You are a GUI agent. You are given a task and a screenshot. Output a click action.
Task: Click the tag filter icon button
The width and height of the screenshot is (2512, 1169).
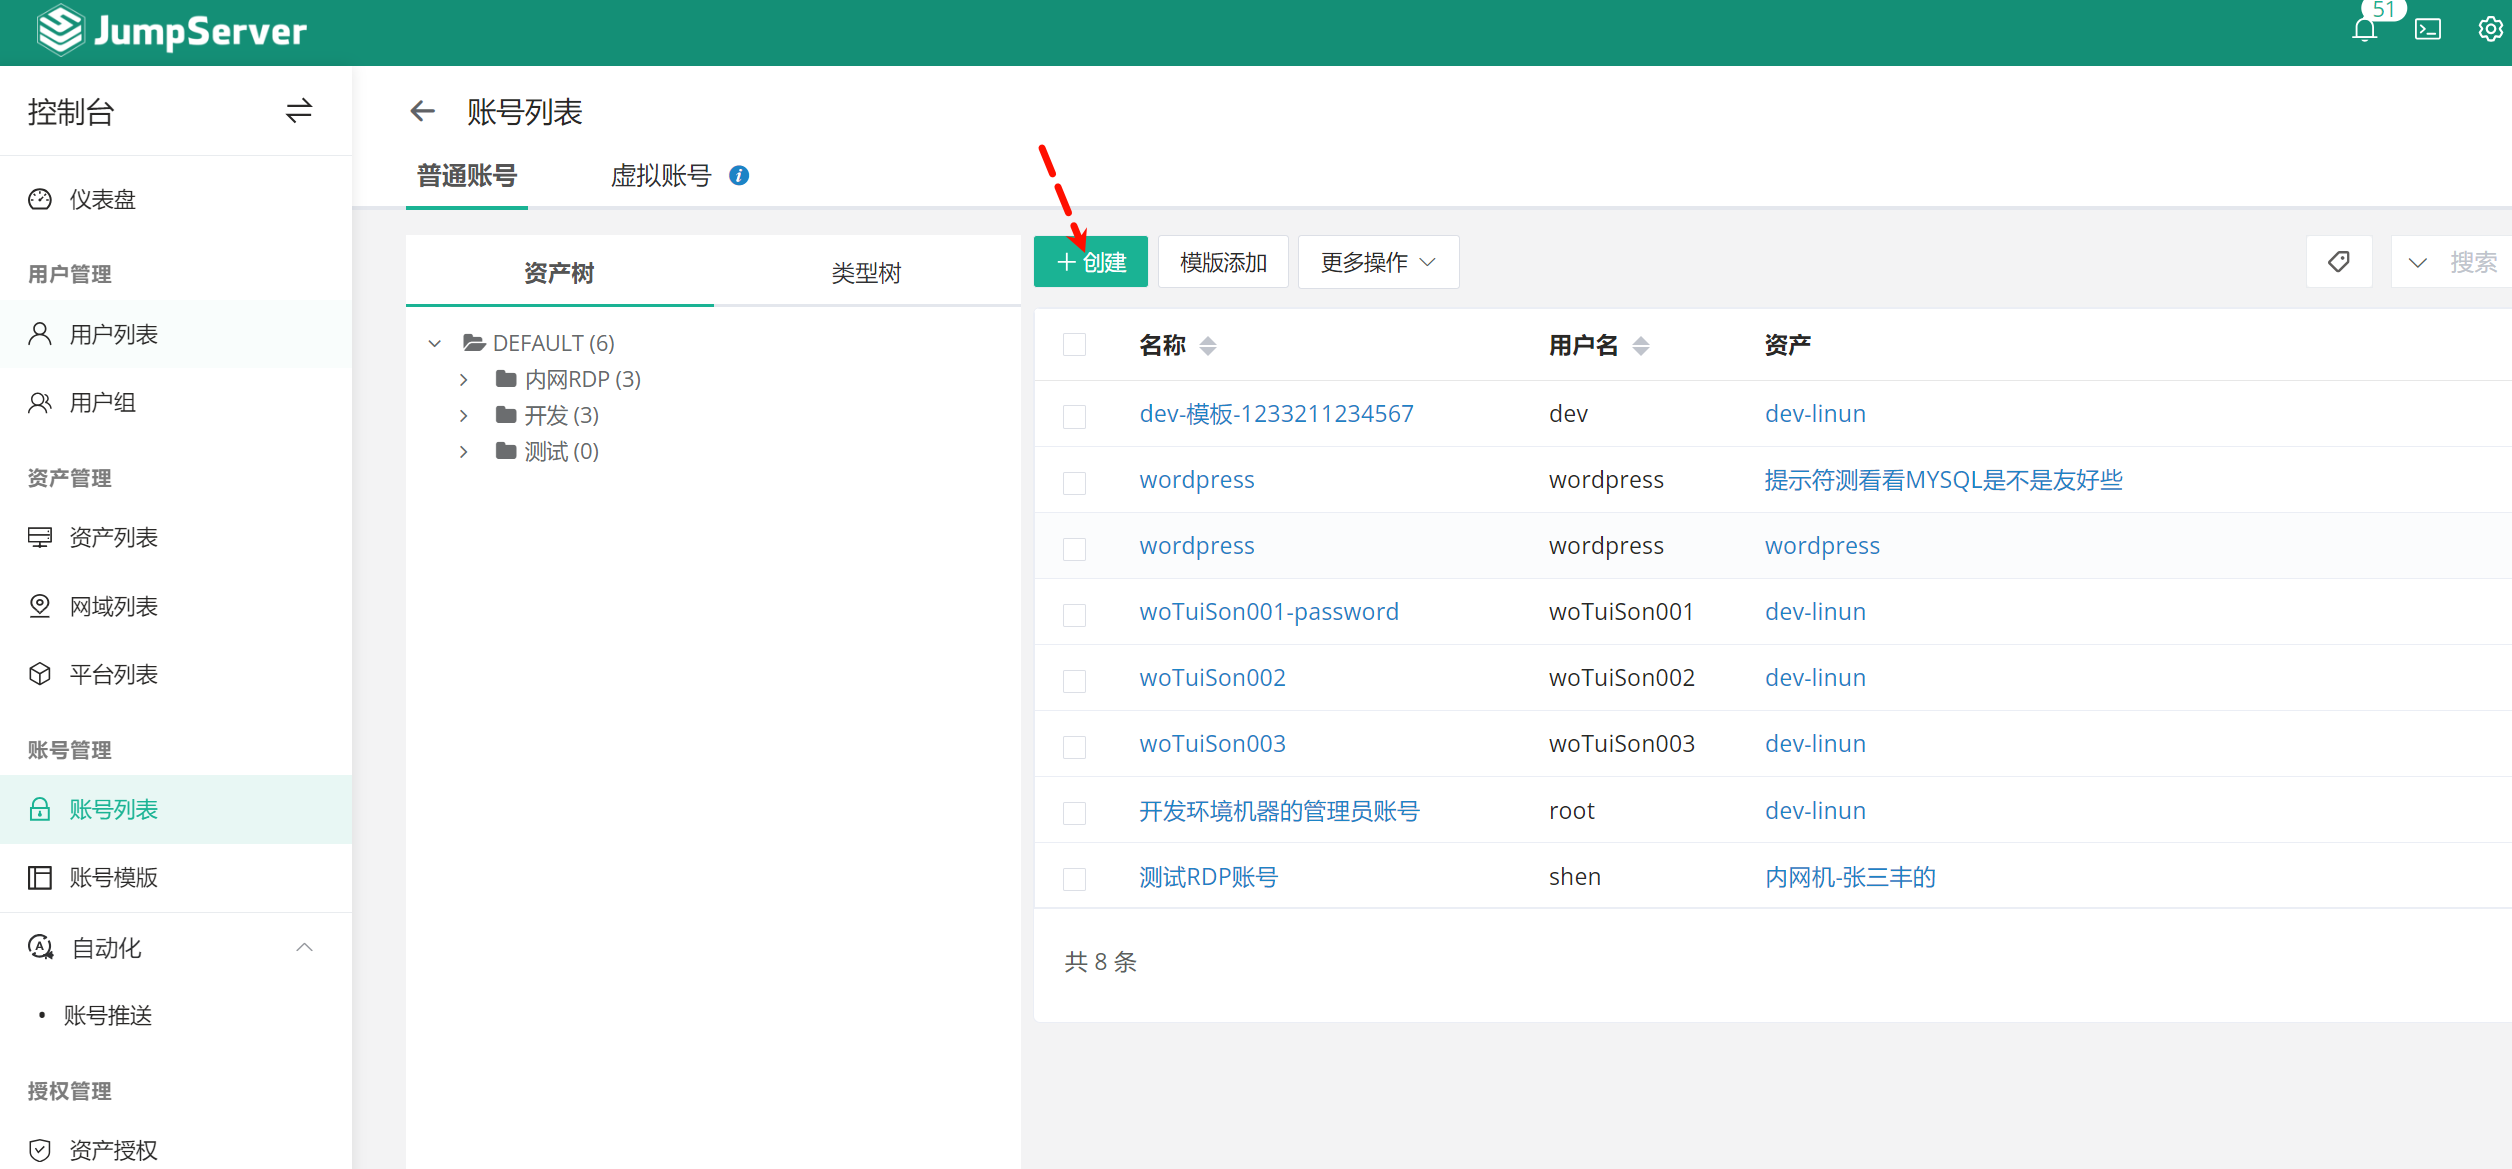(x=2339, y=262)
